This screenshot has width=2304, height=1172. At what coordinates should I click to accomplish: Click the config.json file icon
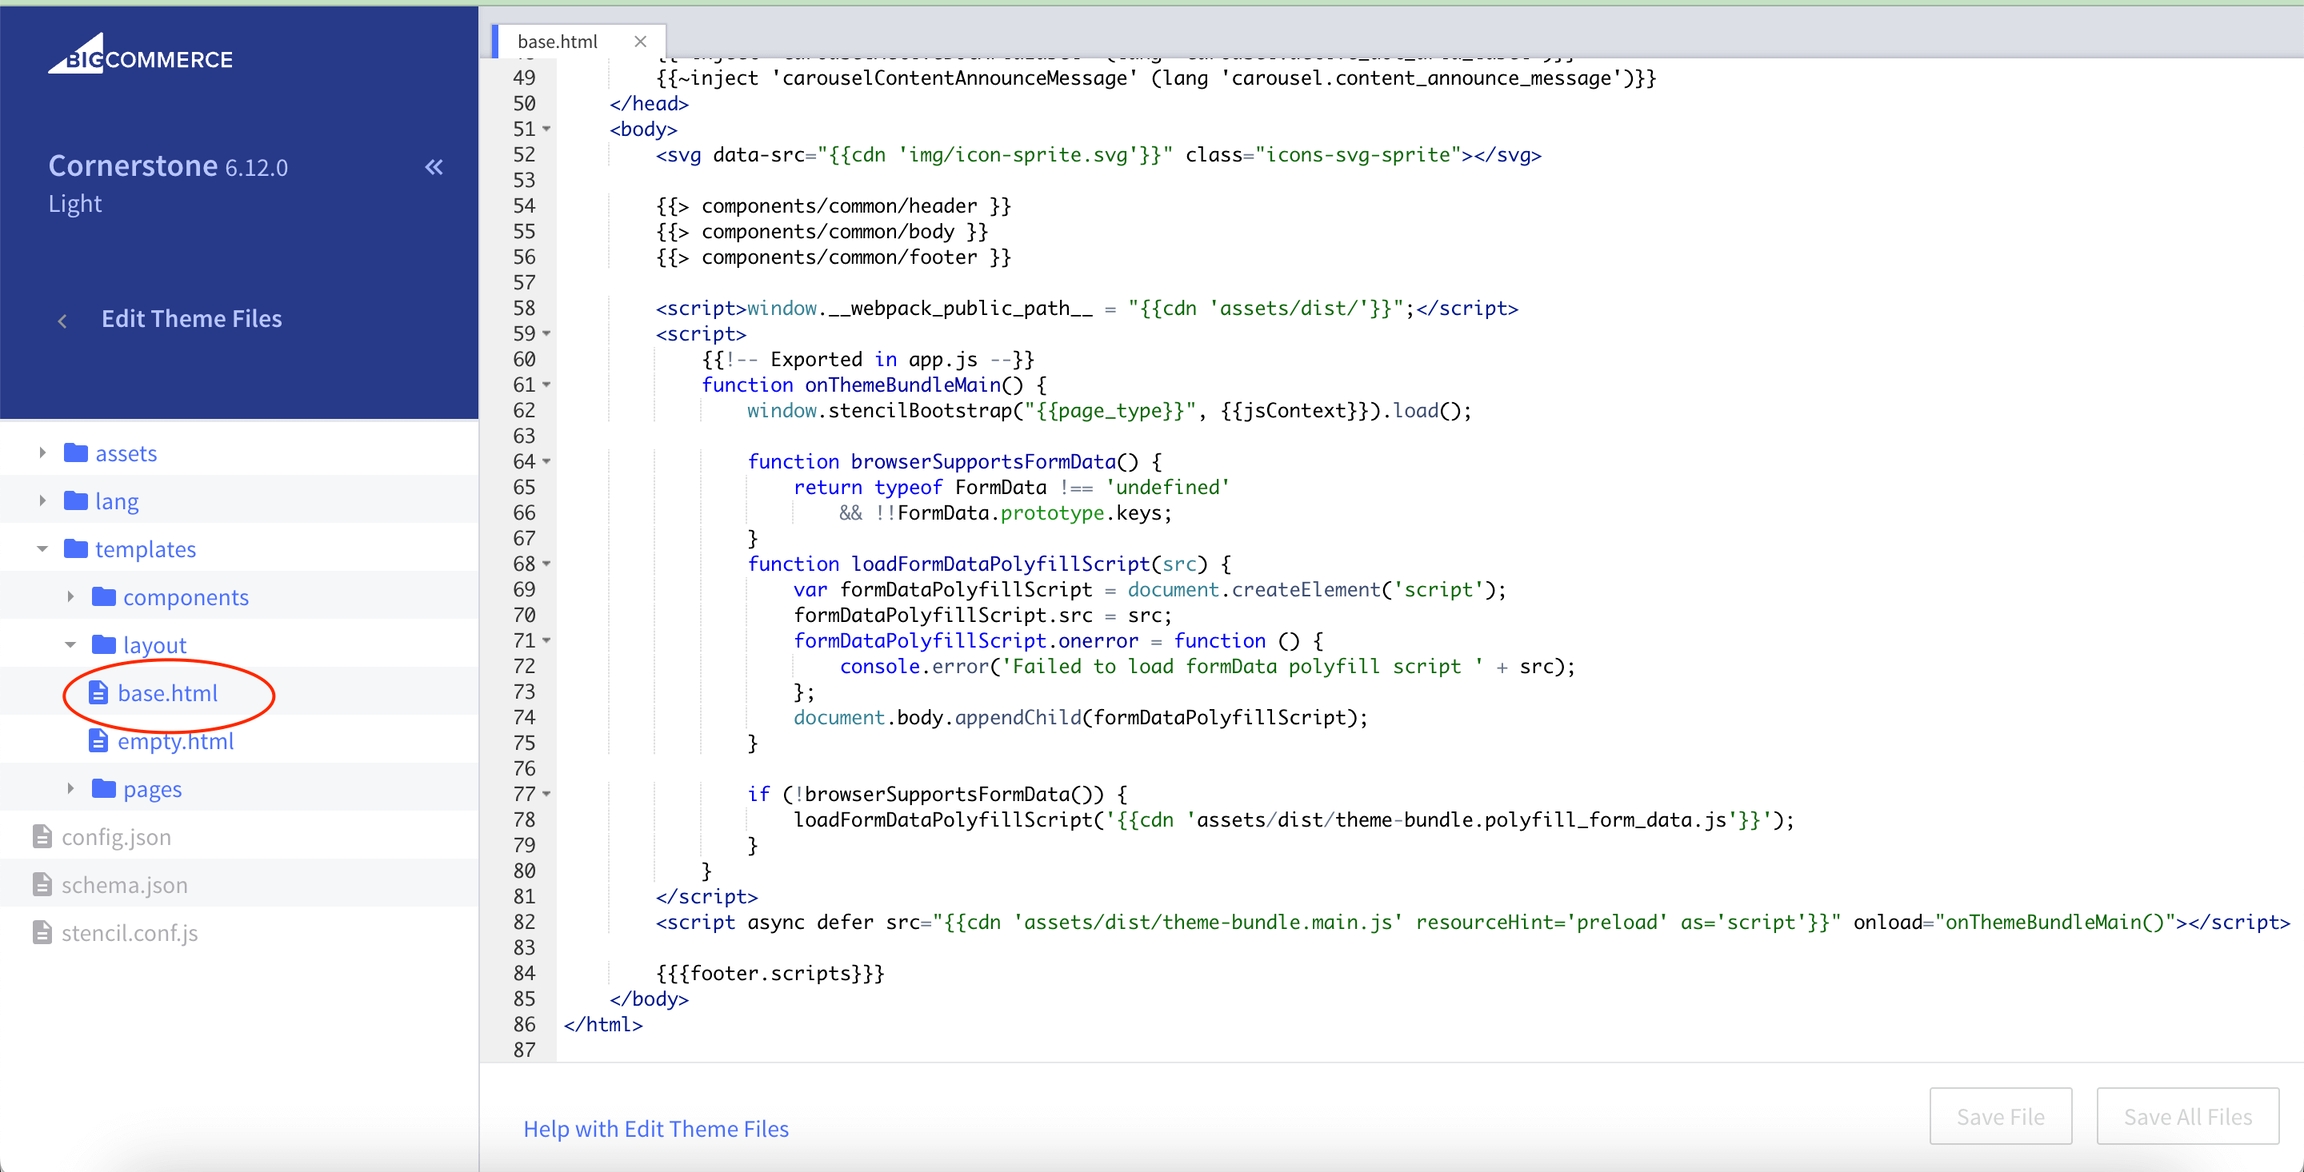coord(42,837)
